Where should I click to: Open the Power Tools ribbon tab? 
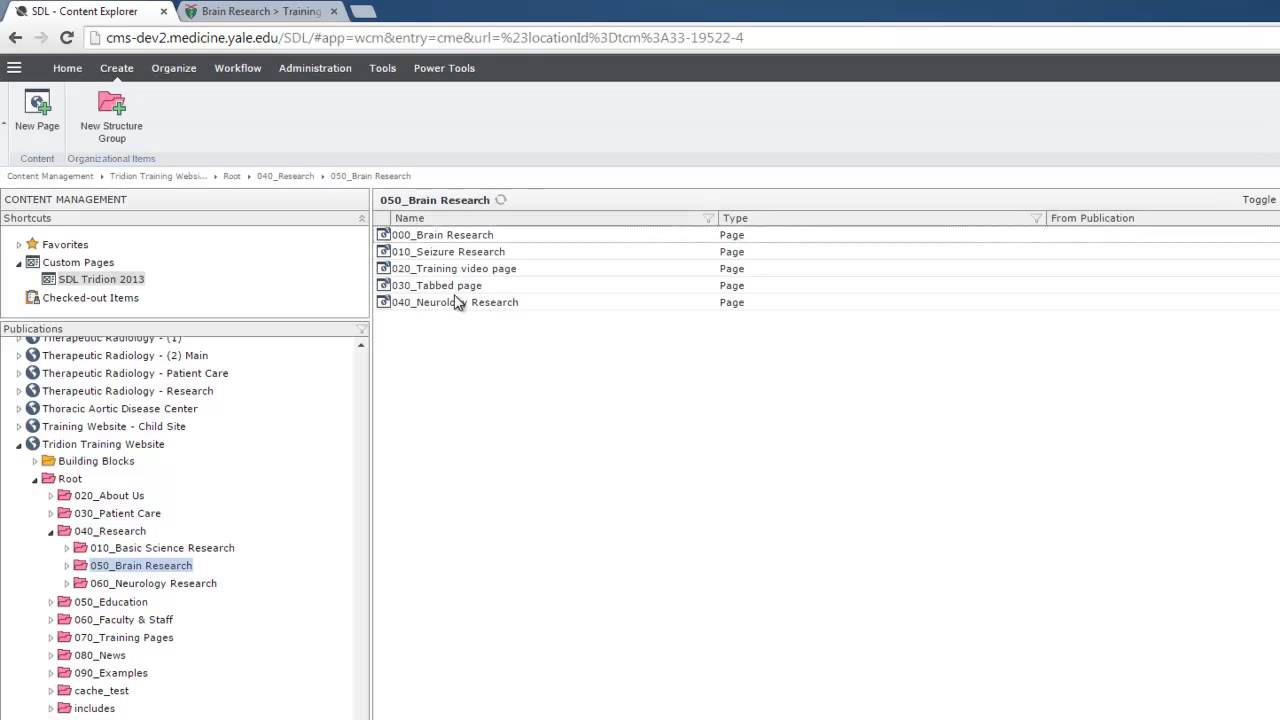coord(444,68)
